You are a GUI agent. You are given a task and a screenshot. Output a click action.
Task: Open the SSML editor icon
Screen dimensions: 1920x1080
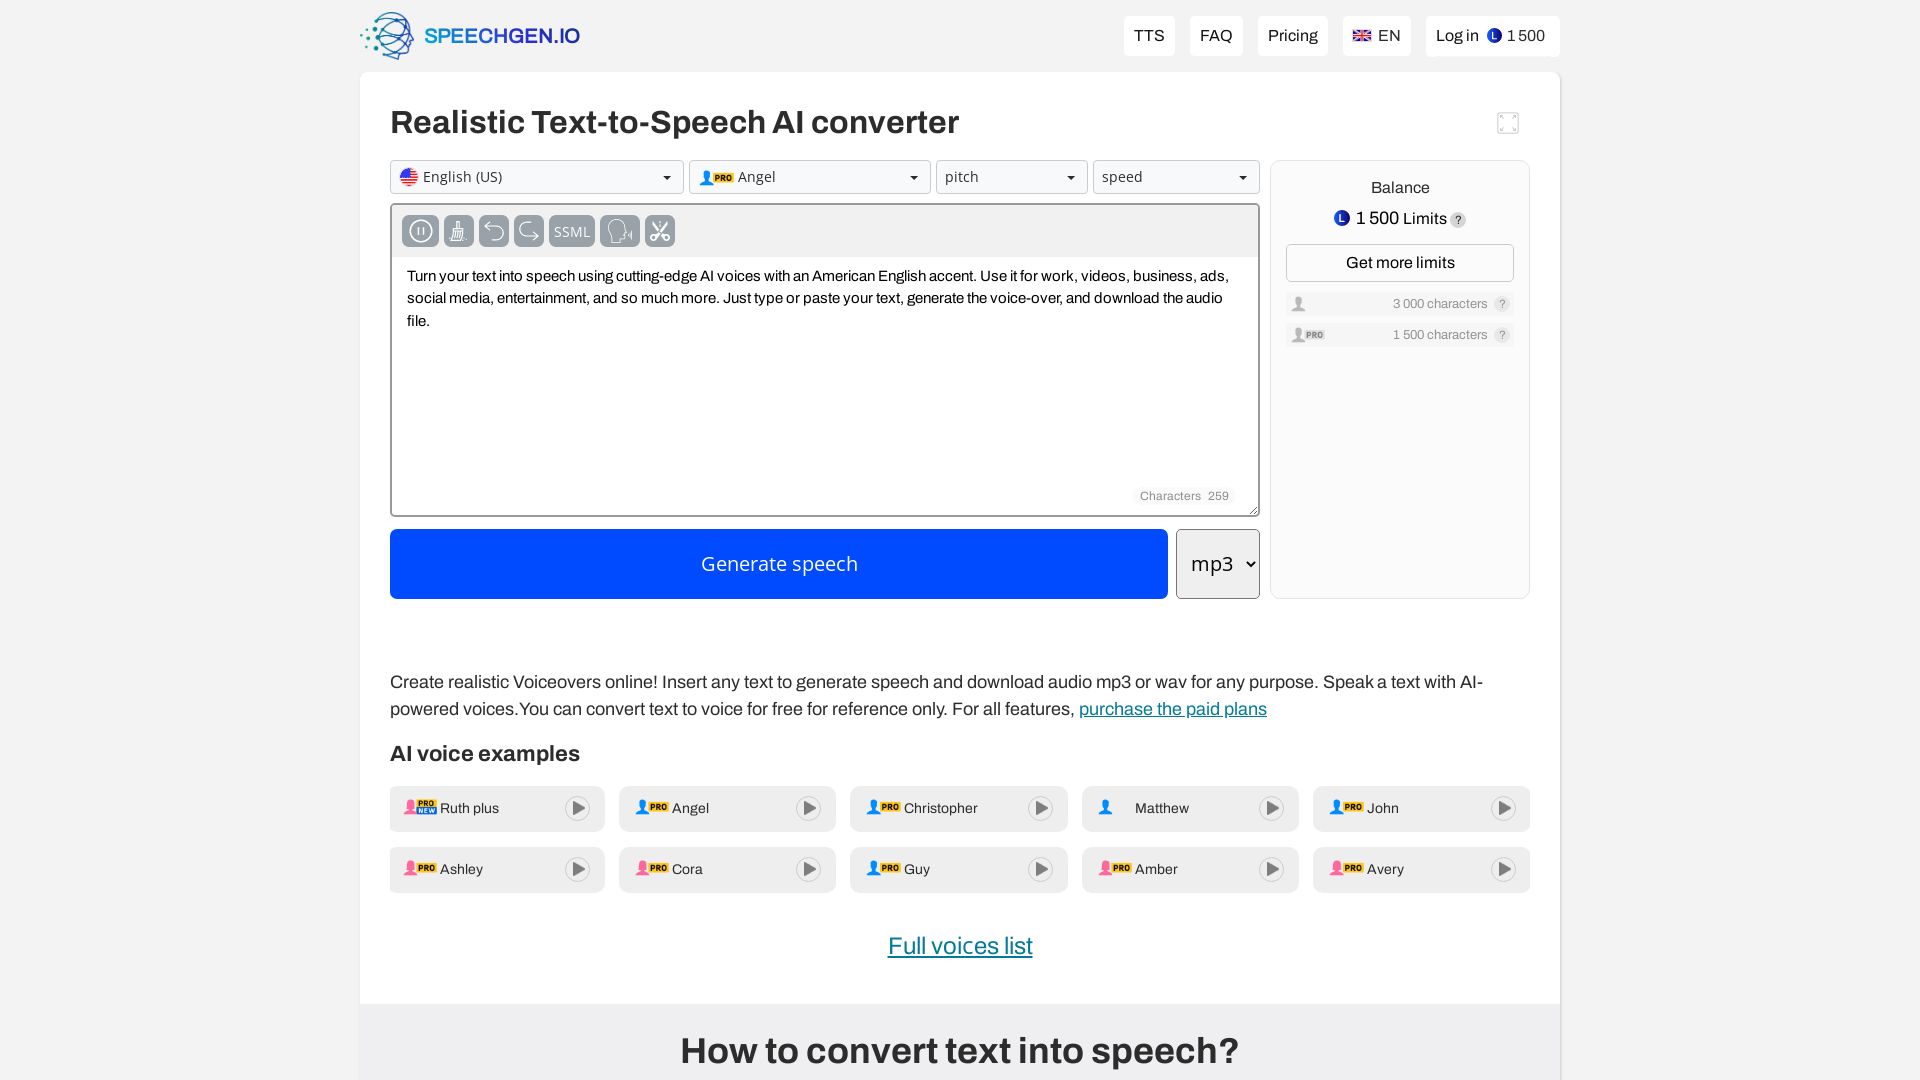tap(571, 231)
